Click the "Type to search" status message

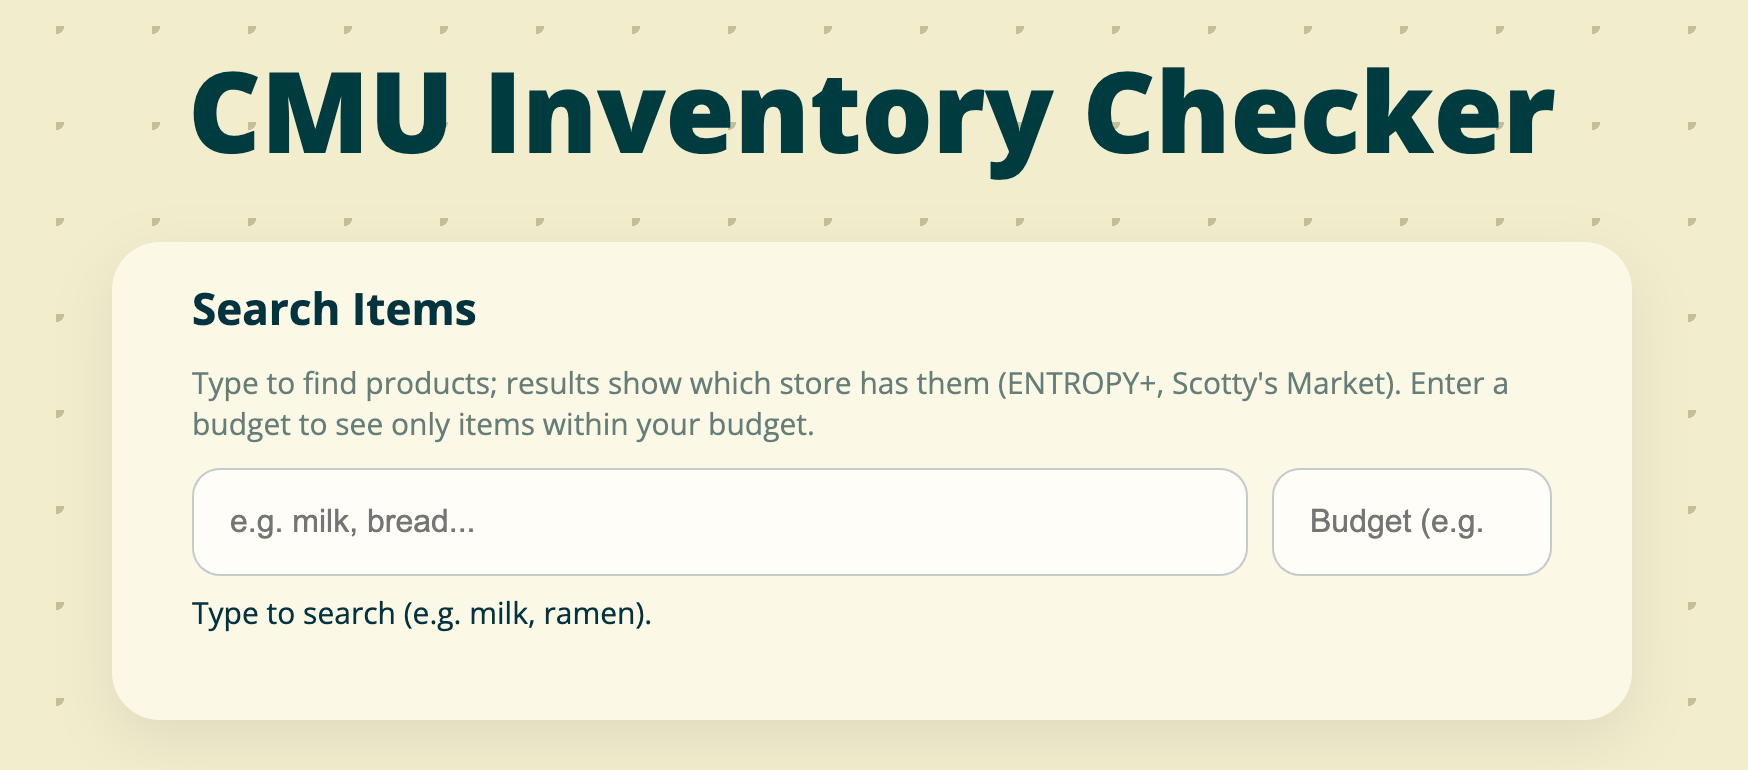point(293,613)
